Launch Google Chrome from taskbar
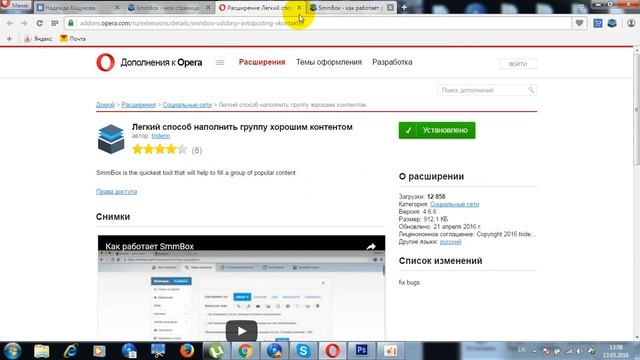This screenshot has height=360, width=640. 245,351
